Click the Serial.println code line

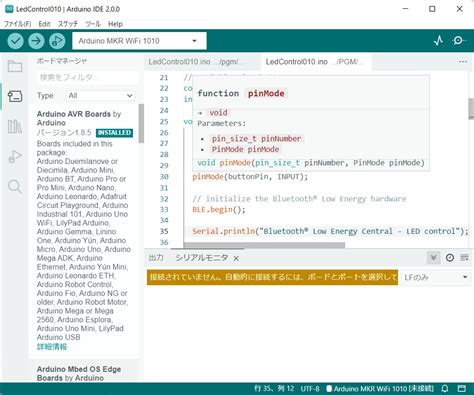click(330, 231)
